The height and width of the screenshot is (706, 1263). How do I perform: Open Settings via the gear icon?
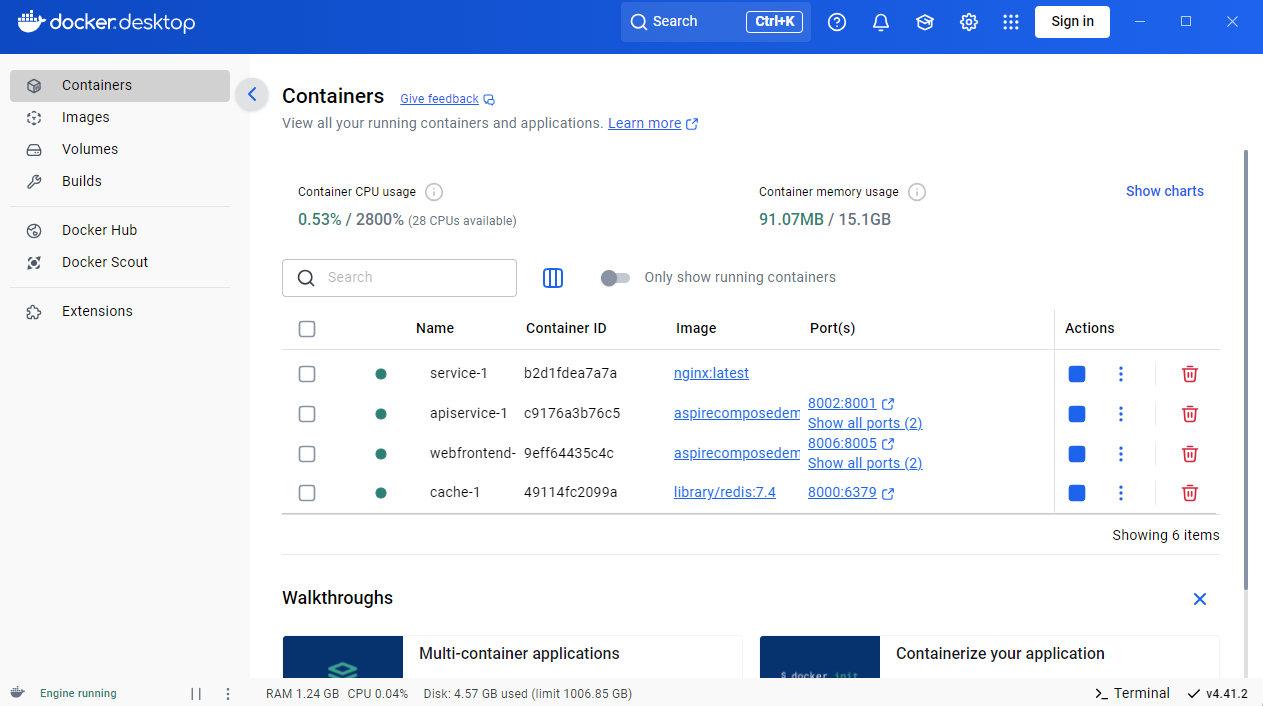969,22
